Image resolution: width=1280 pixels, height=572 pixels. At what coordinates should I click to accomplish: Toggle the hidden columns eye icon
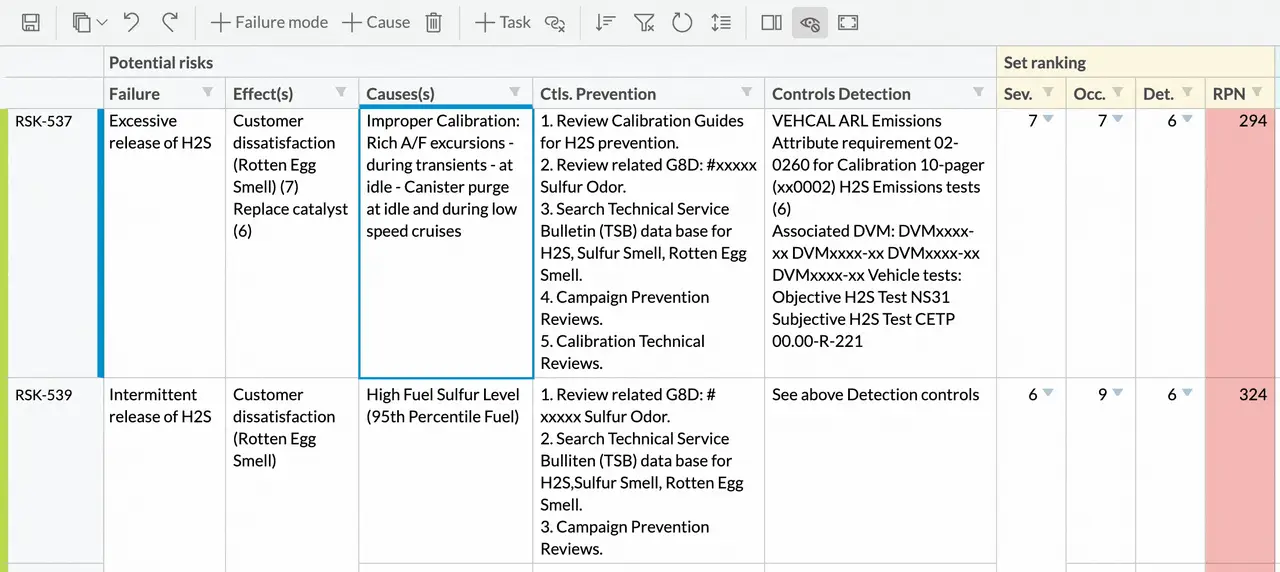pos(810,22)
